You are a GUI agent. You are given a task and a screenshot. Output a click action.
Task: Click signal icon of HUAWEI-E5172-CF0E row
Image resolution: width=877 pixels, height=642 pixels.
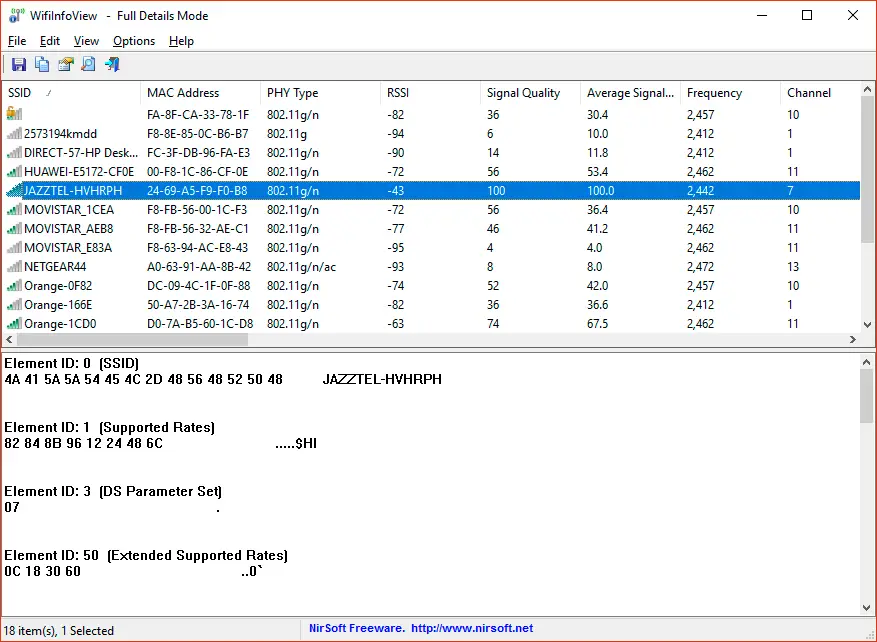point(14,172)
